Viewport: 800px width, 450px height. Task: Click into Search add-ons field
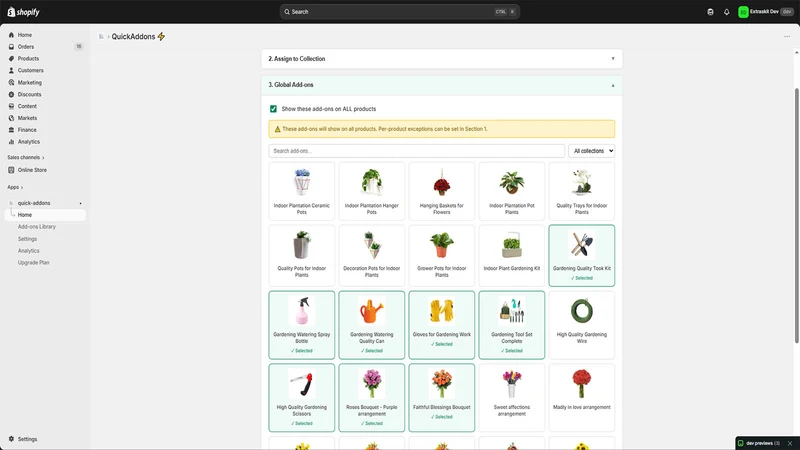pos(416,151)
